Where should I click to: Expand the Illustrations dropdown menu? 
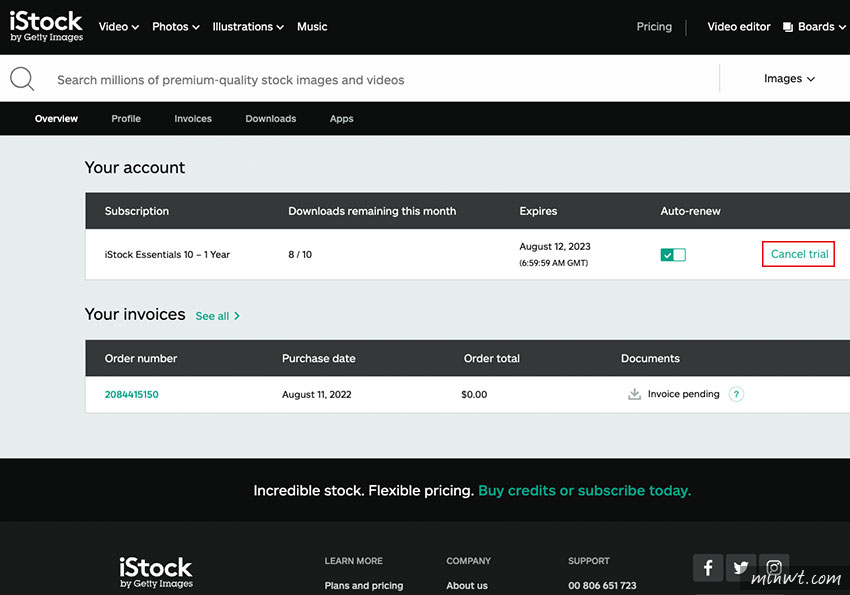248,27
